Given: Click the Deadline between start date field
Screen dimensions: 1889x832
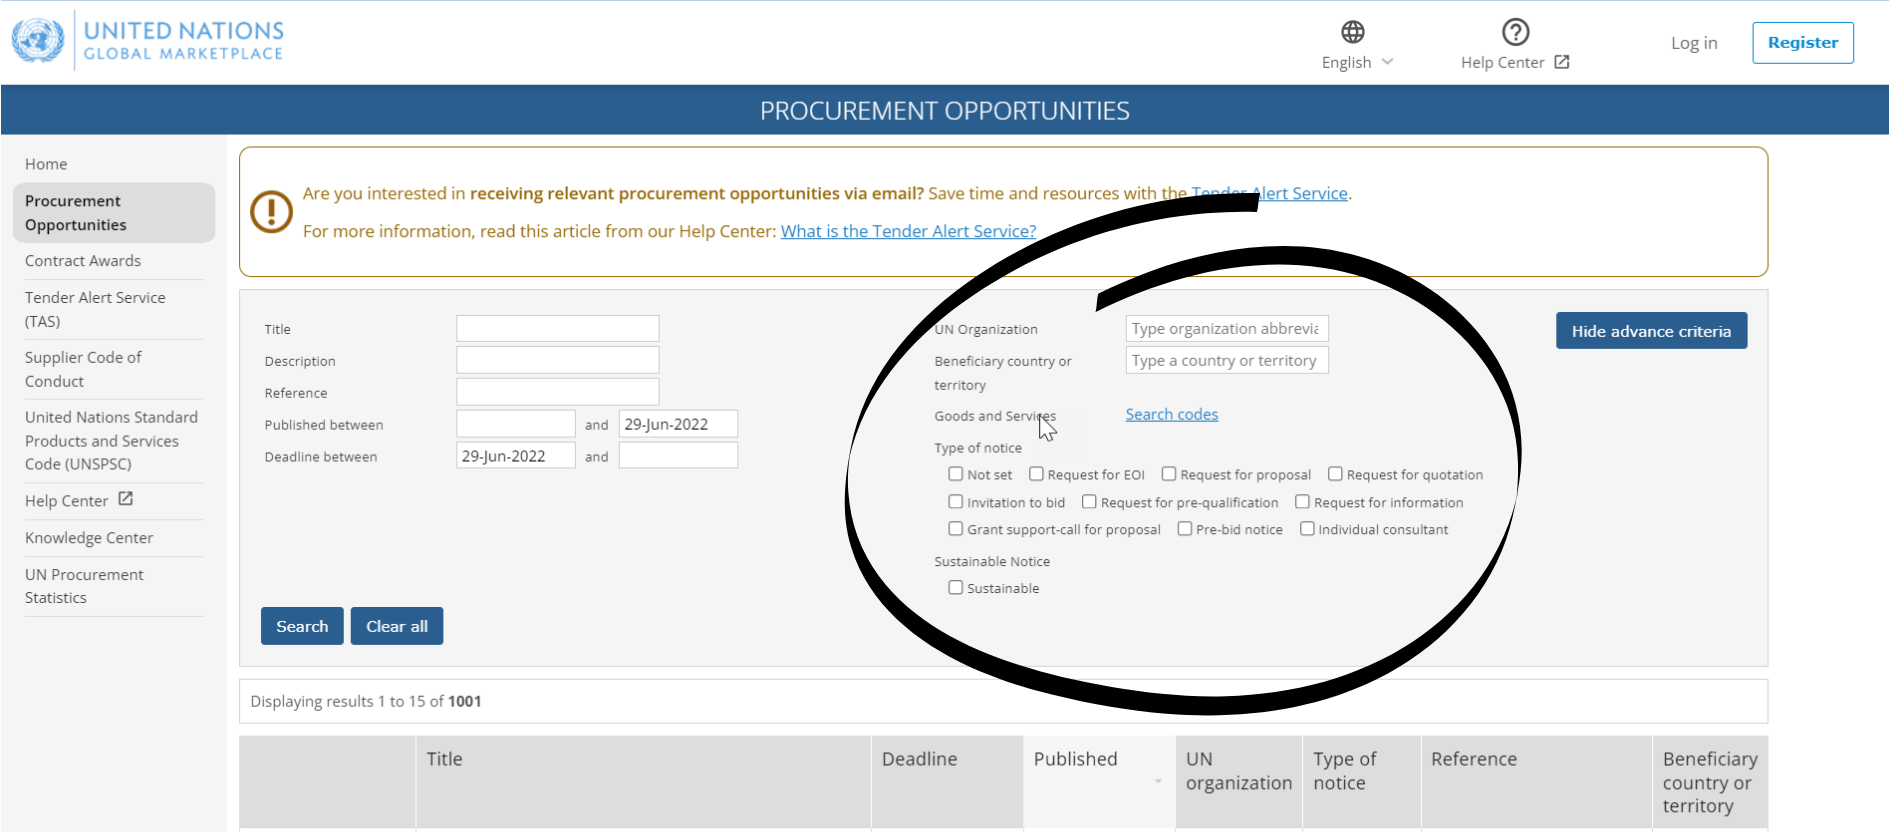Looking at the screenshot, I should 516,456.
